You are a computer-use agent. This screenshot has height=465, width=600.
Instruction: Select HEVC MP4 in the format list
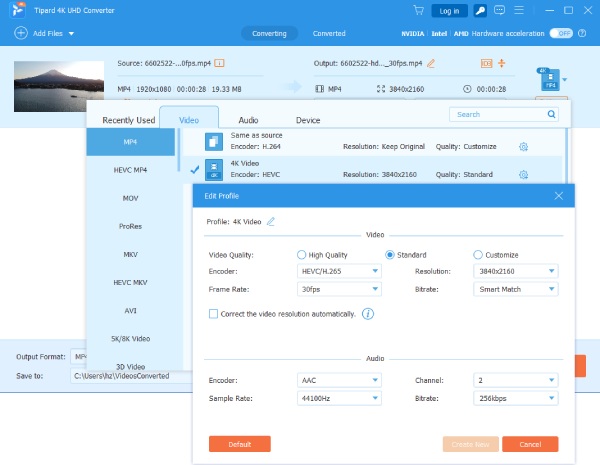130,170
